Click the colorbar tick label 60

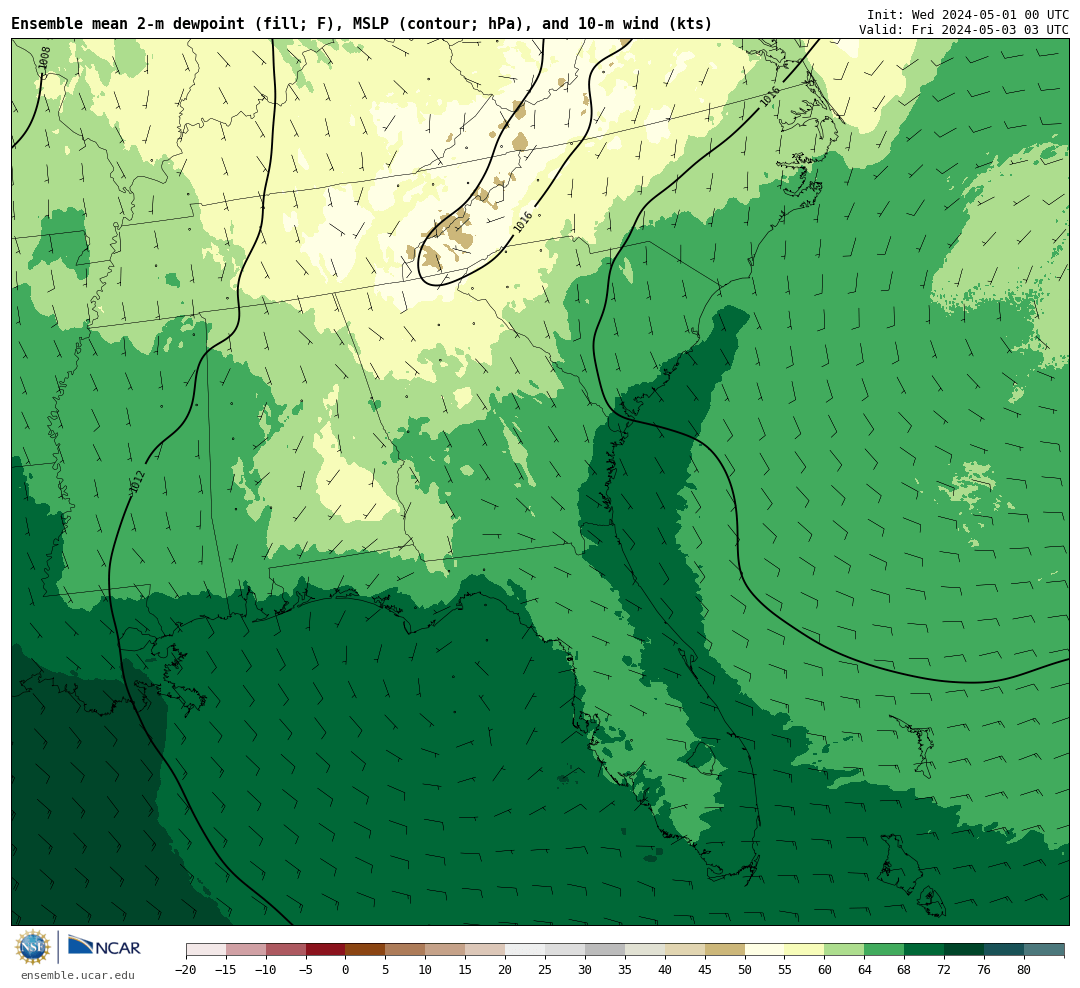(825, 970)
